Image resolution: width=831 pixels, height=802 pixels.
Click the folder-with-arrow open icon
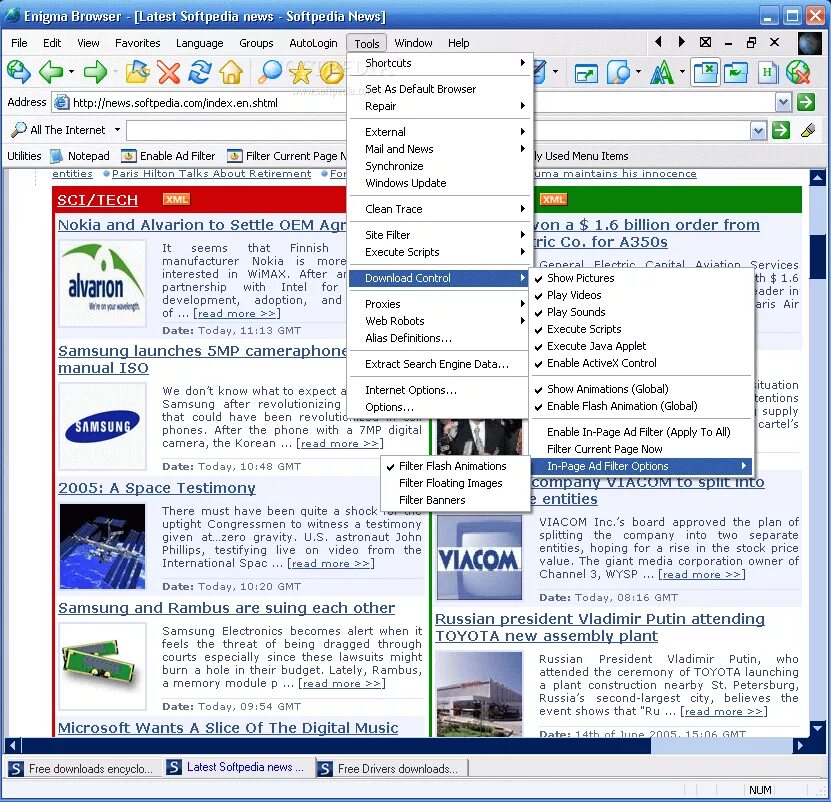tap(137, 72)
